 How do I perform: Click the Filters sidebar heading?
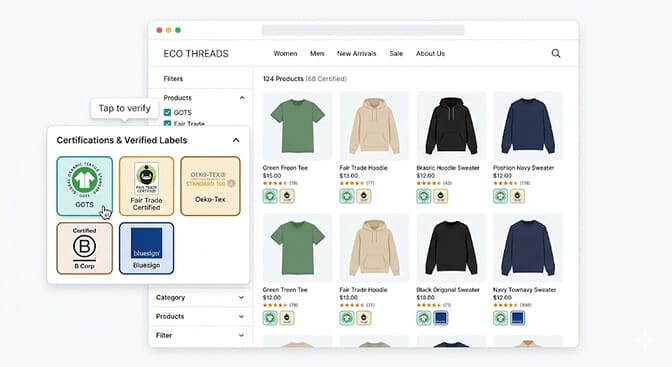(x=173, y=78)
